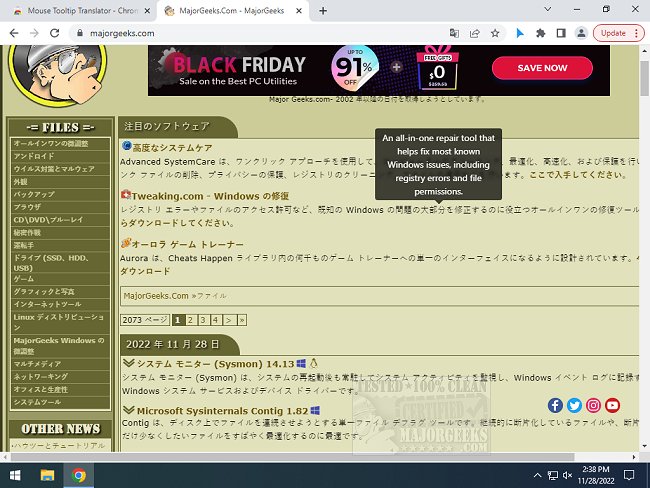The image size is (650, 488).
Task: Open MajorGeeks Facebook page icon
Action: [x=555, y=405]
